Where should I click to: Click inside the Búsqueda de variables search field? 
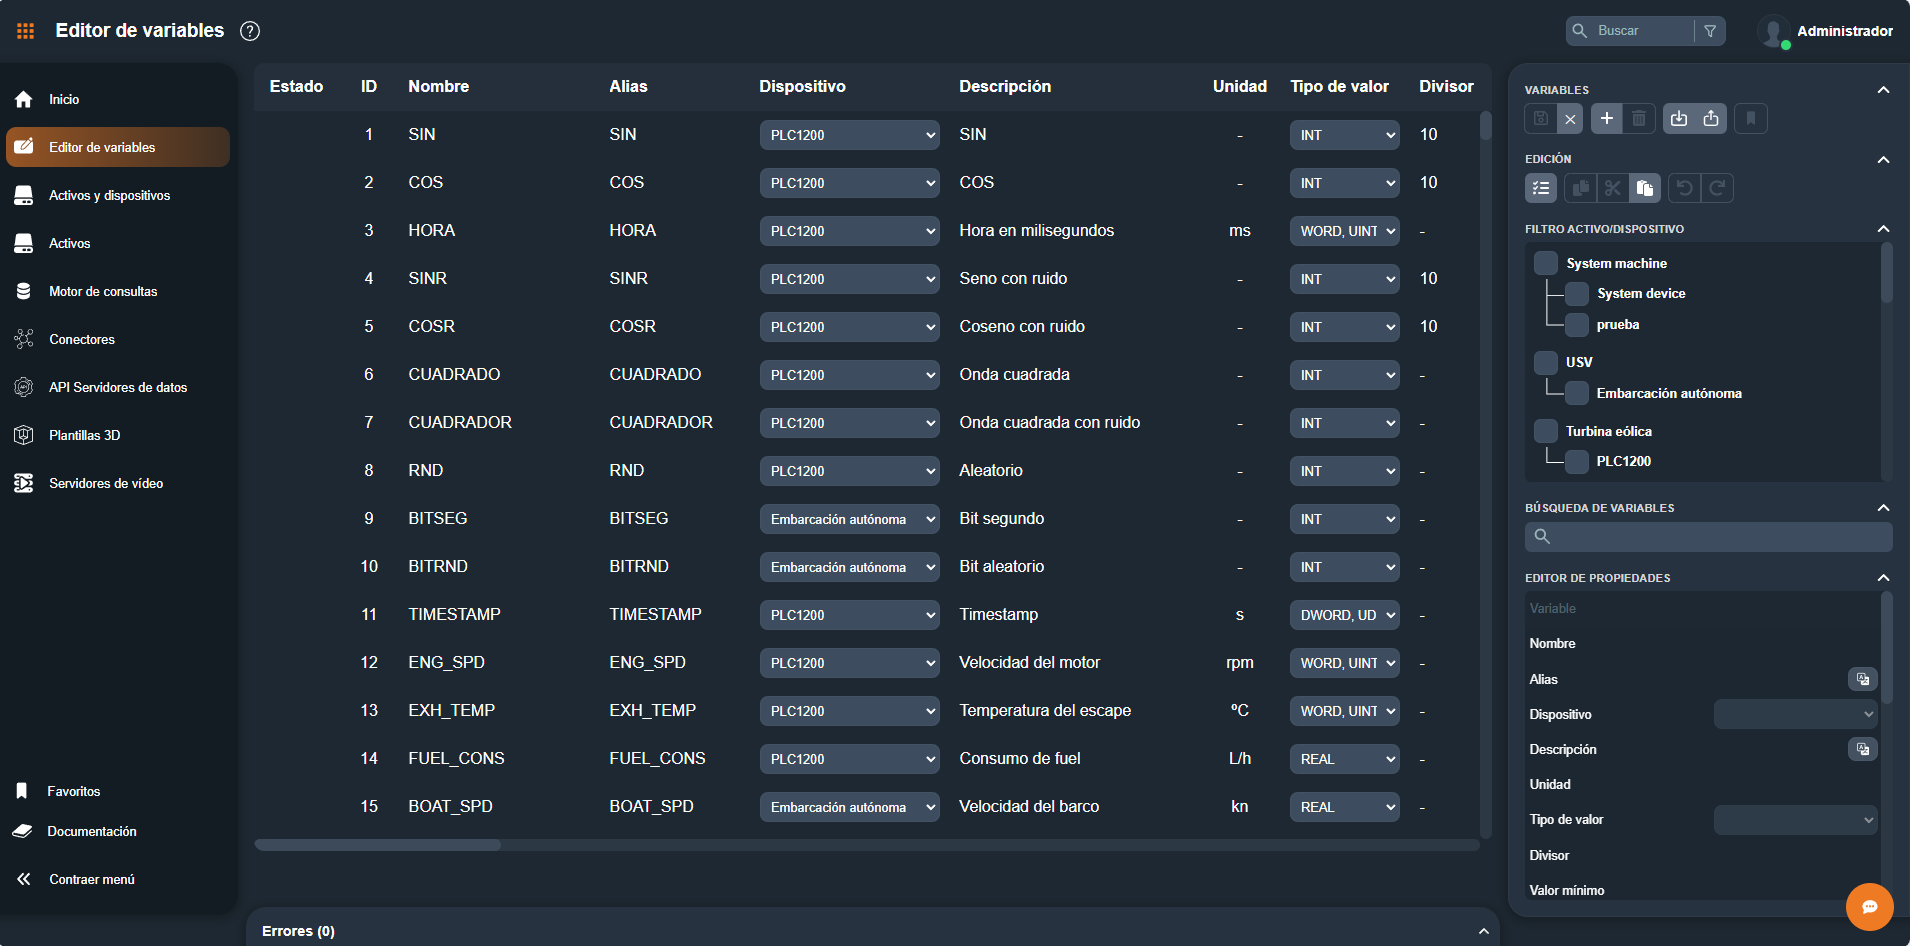(x=1707, y=537)
